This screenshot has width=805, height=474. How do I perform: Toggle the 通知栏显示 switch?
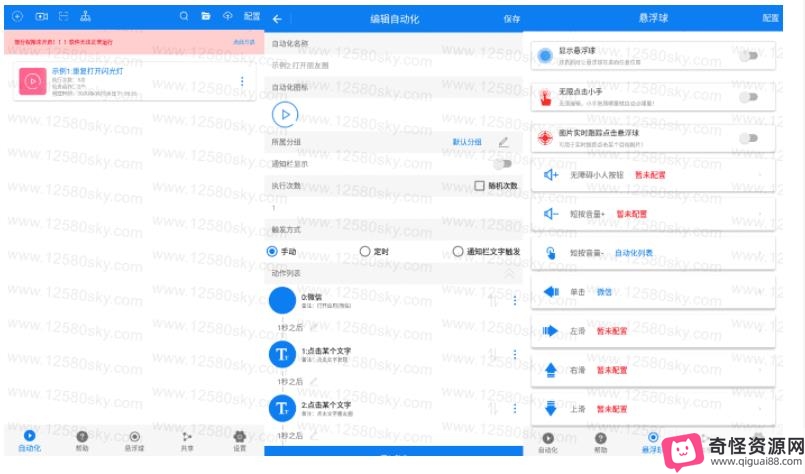[502, 164]
